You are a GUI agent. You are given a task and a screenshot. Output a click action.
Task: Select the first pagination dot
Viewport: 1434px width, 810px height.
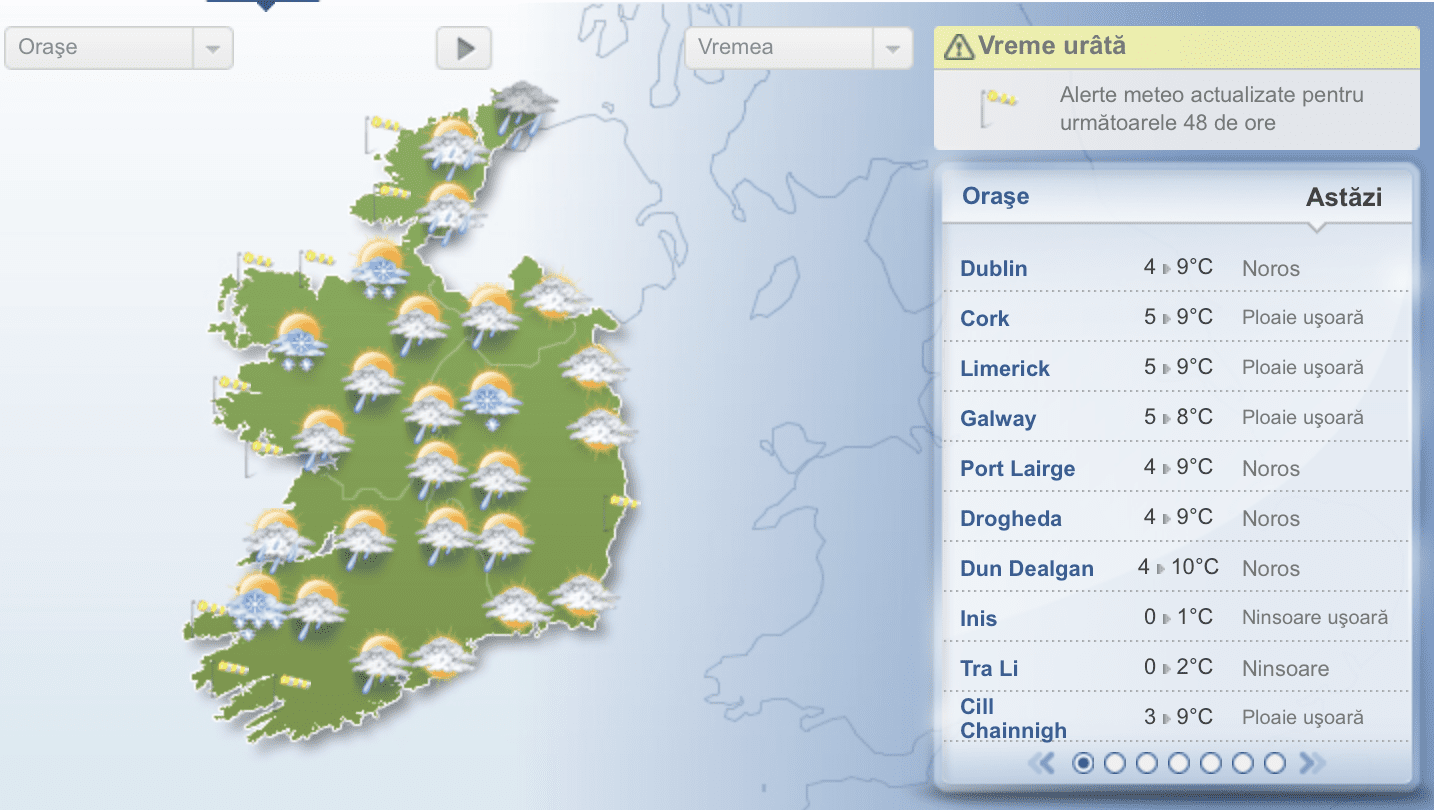point(1082,763)
